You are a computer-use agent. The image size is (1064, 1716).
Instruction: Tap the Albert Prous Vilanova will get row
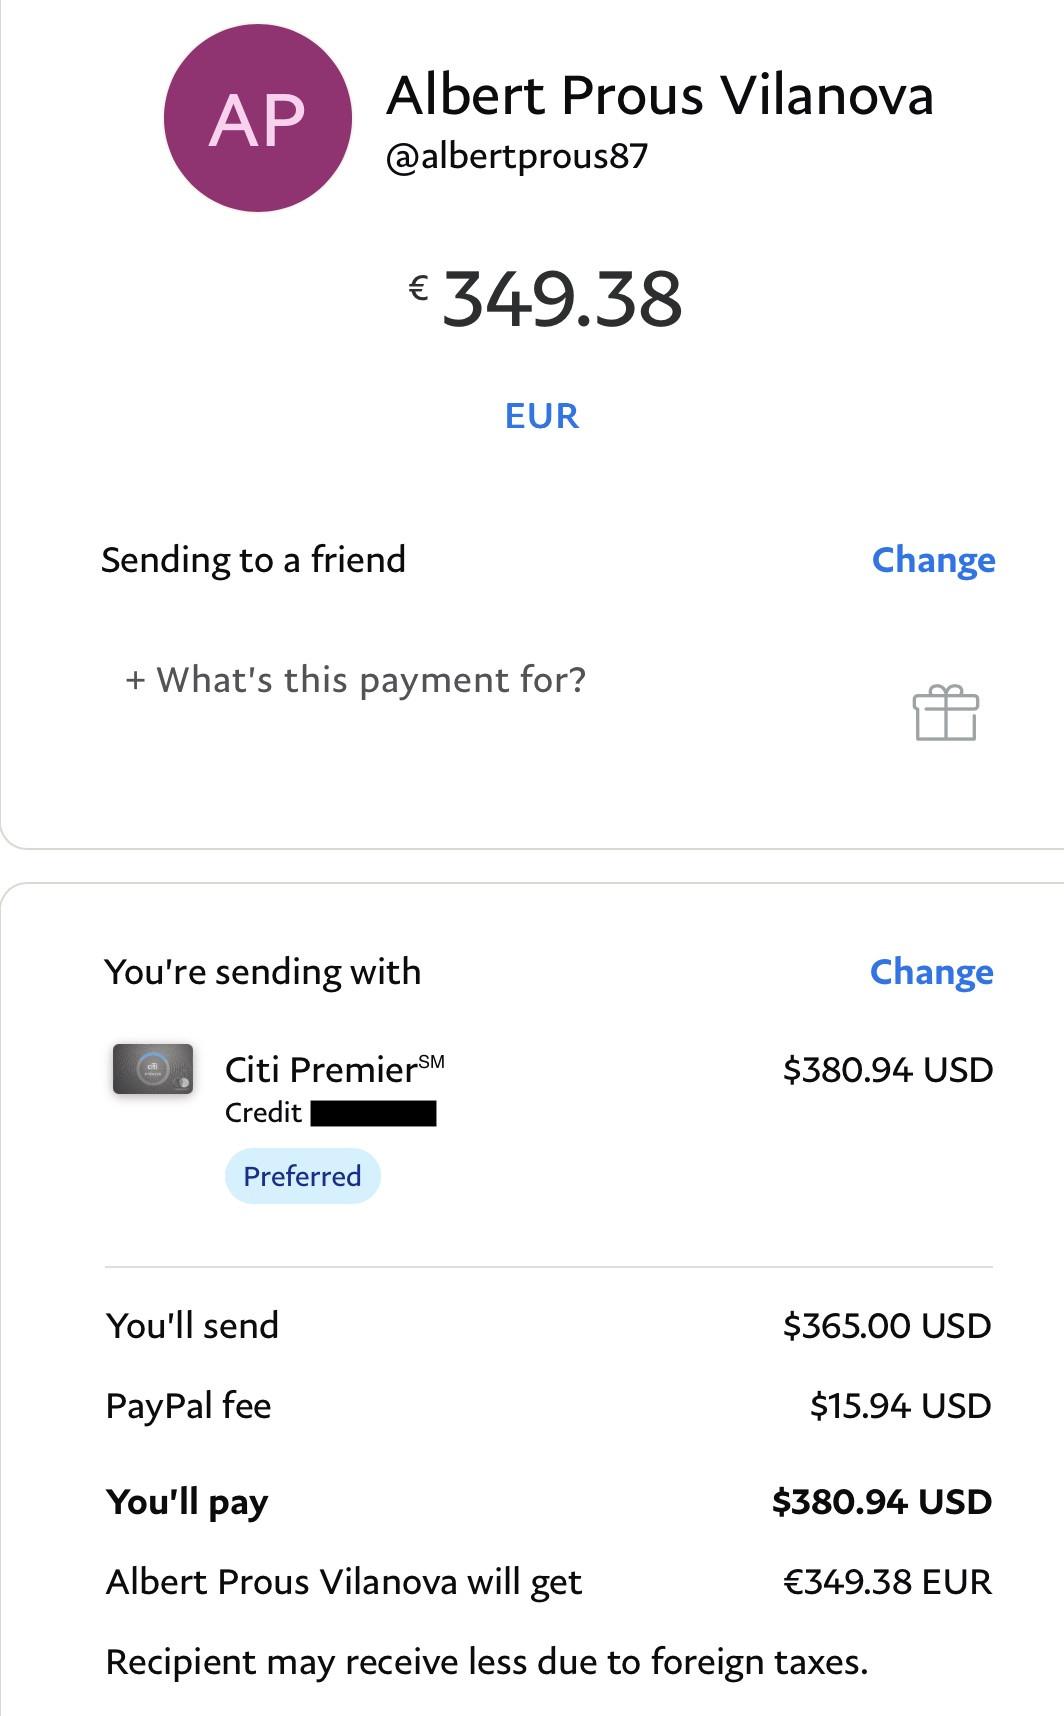coord(549,1582)
